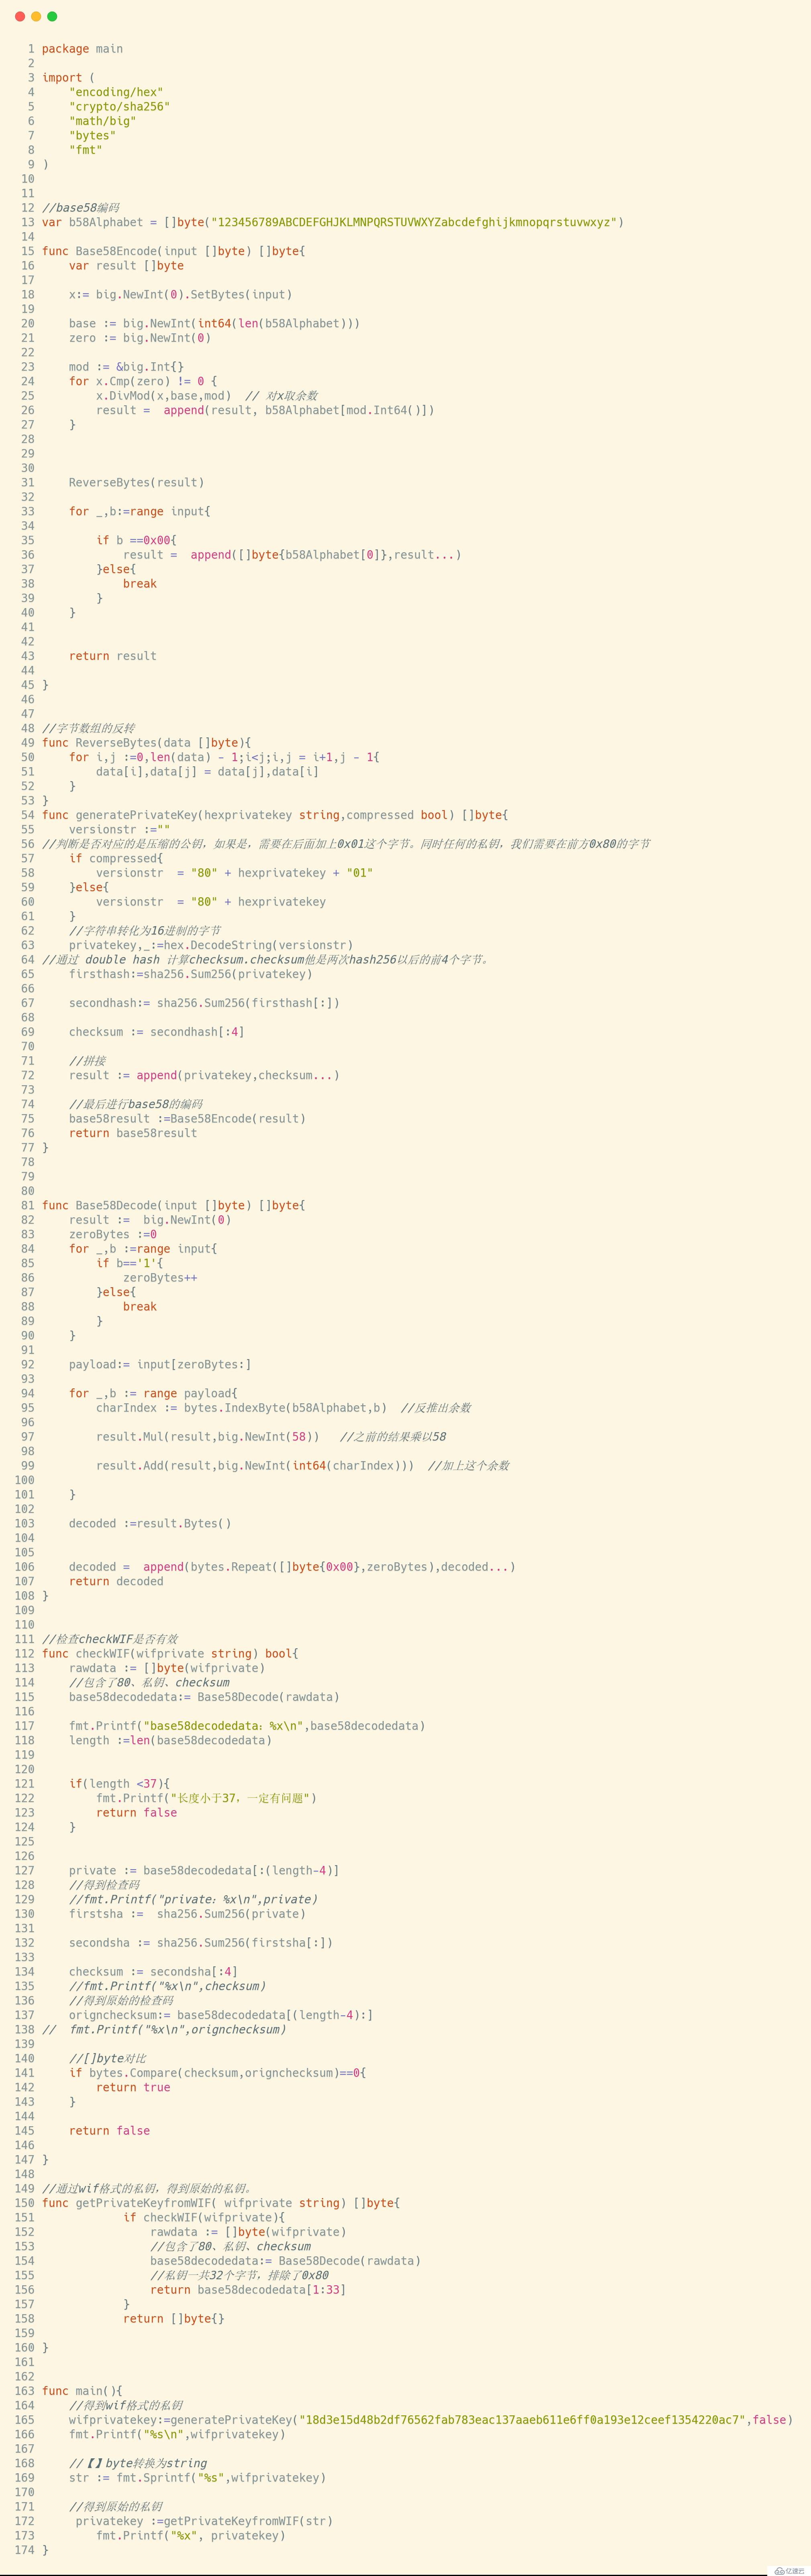Click the '//拼接' comment

87,1062
